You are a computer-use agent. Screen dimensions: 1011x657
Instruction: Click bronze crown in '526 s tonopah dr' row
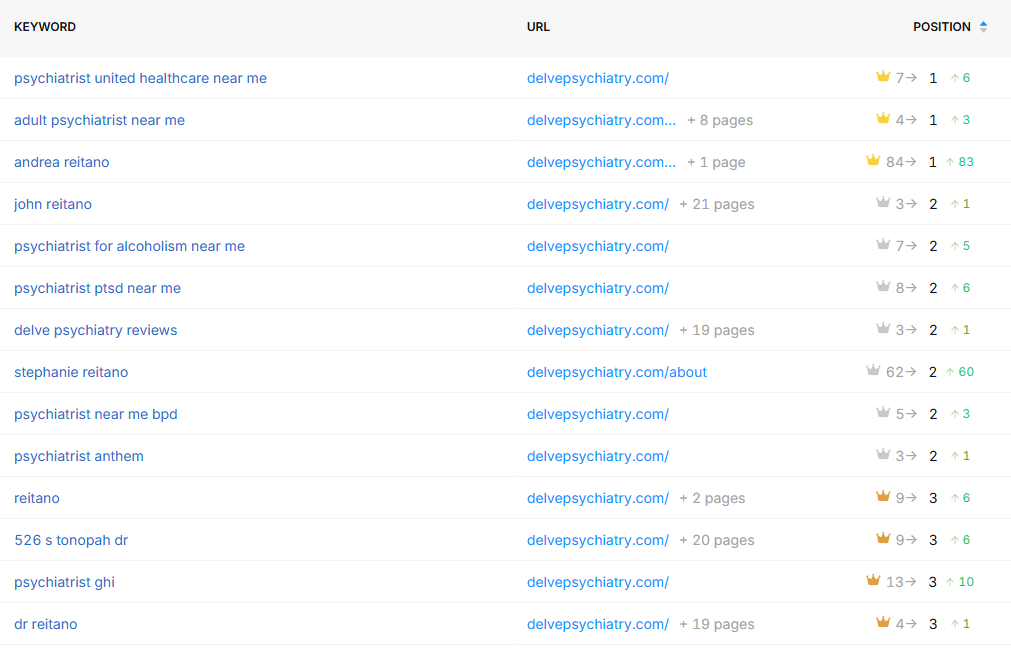[x=883, y=538]
